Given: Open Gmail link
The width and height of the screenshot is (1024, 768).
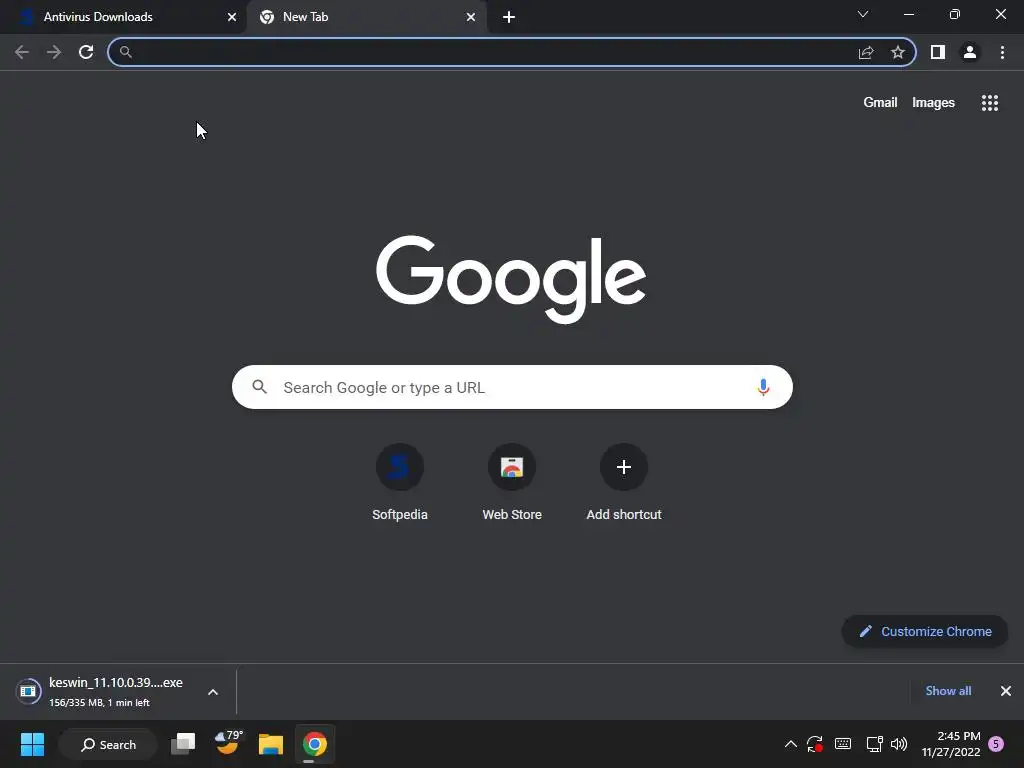Looking at the screenshot, I should [880, 103].
